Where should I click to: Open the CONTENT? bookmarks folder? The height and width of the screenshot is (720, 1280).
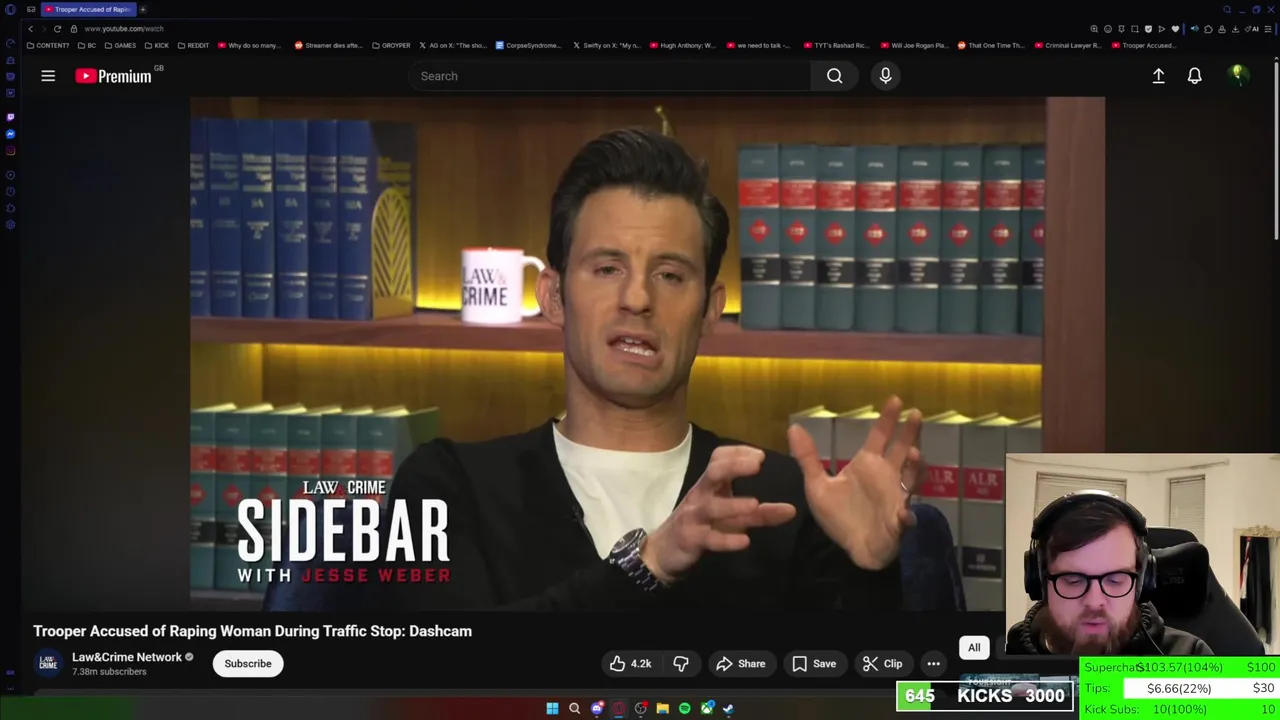coord(48,45)
